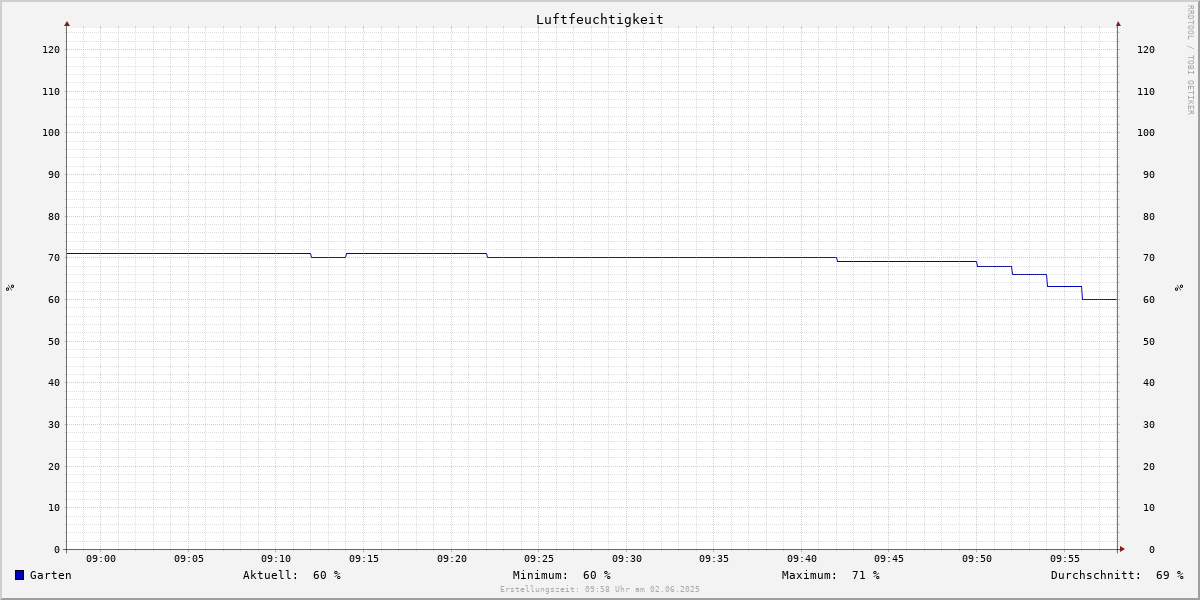The image size is (1200, 600).
Task: Click the 09:05 time axis label
Action: coord(189,559)
